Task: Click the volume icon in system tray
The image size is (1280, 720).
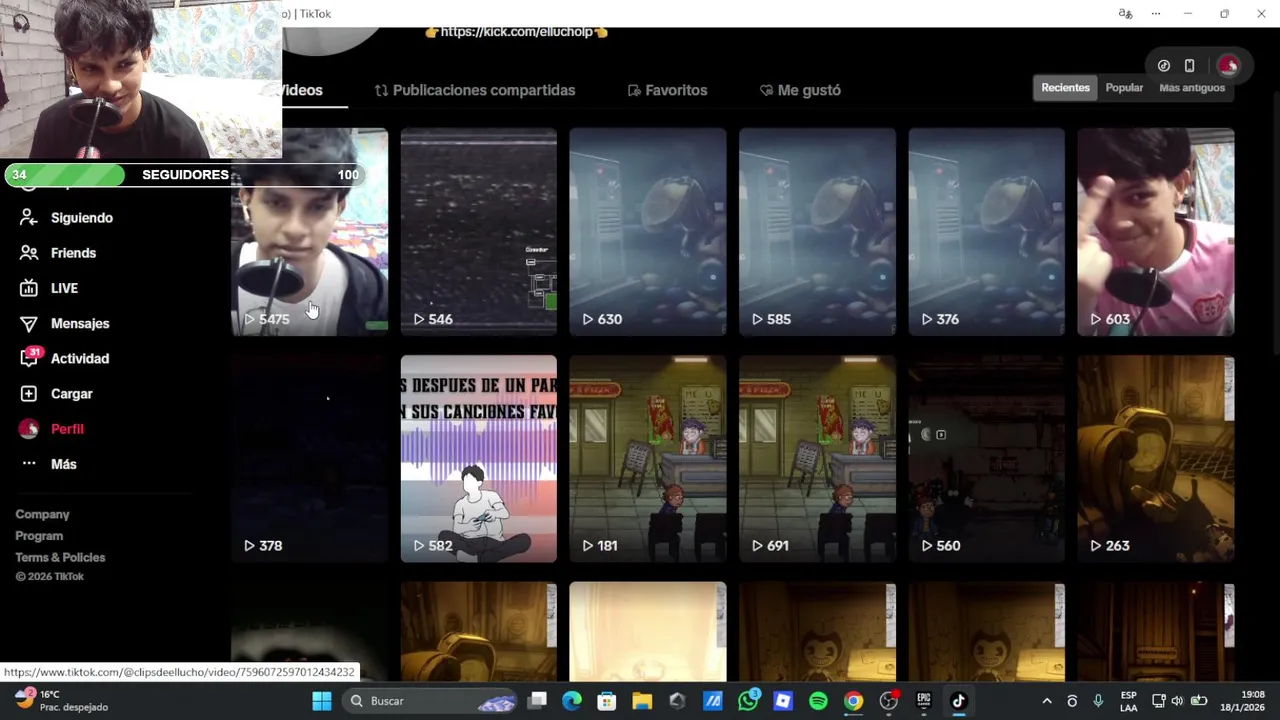Action: point(1177,701)
